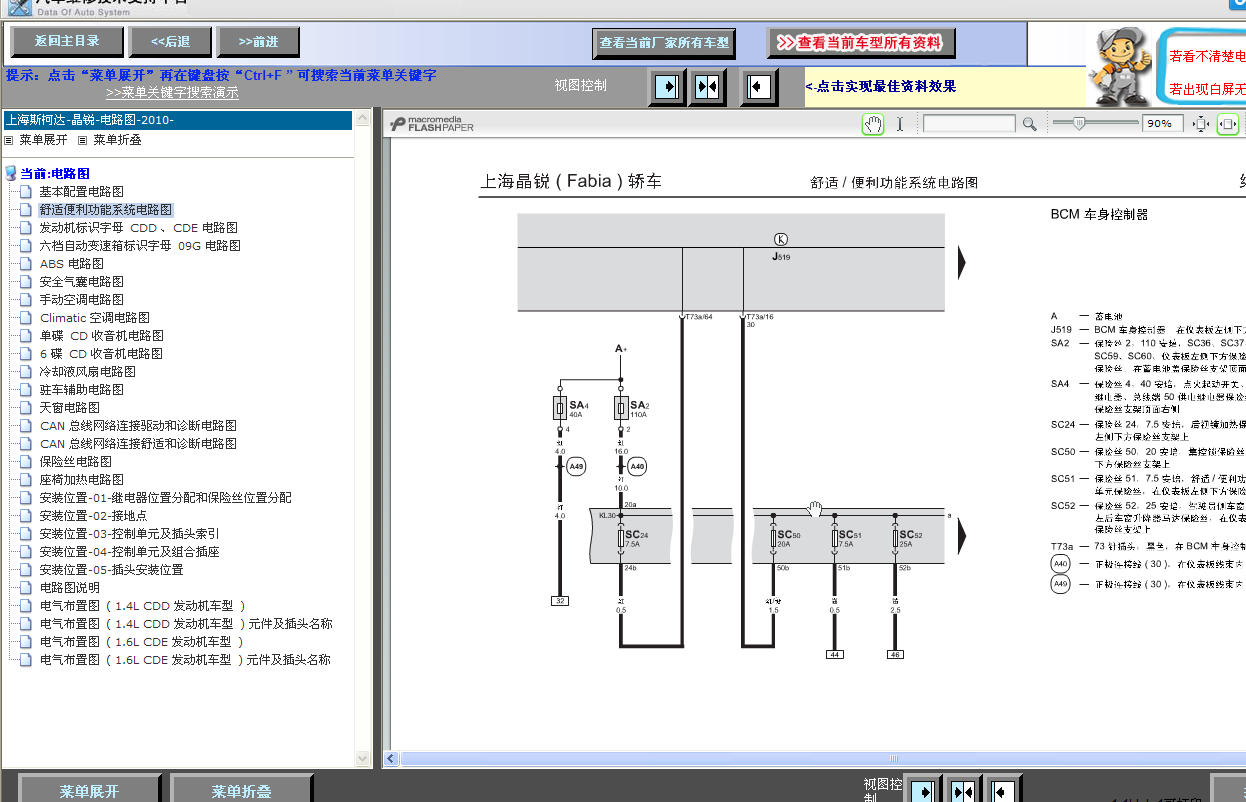1246x802 pixels.
Task: Click the fit-page zoom icon
Action: click(1201, 124)
